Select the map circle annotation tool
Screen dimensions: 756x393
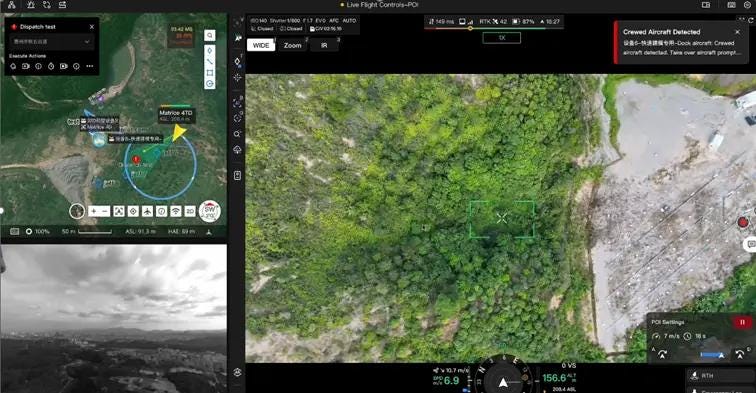210,84
